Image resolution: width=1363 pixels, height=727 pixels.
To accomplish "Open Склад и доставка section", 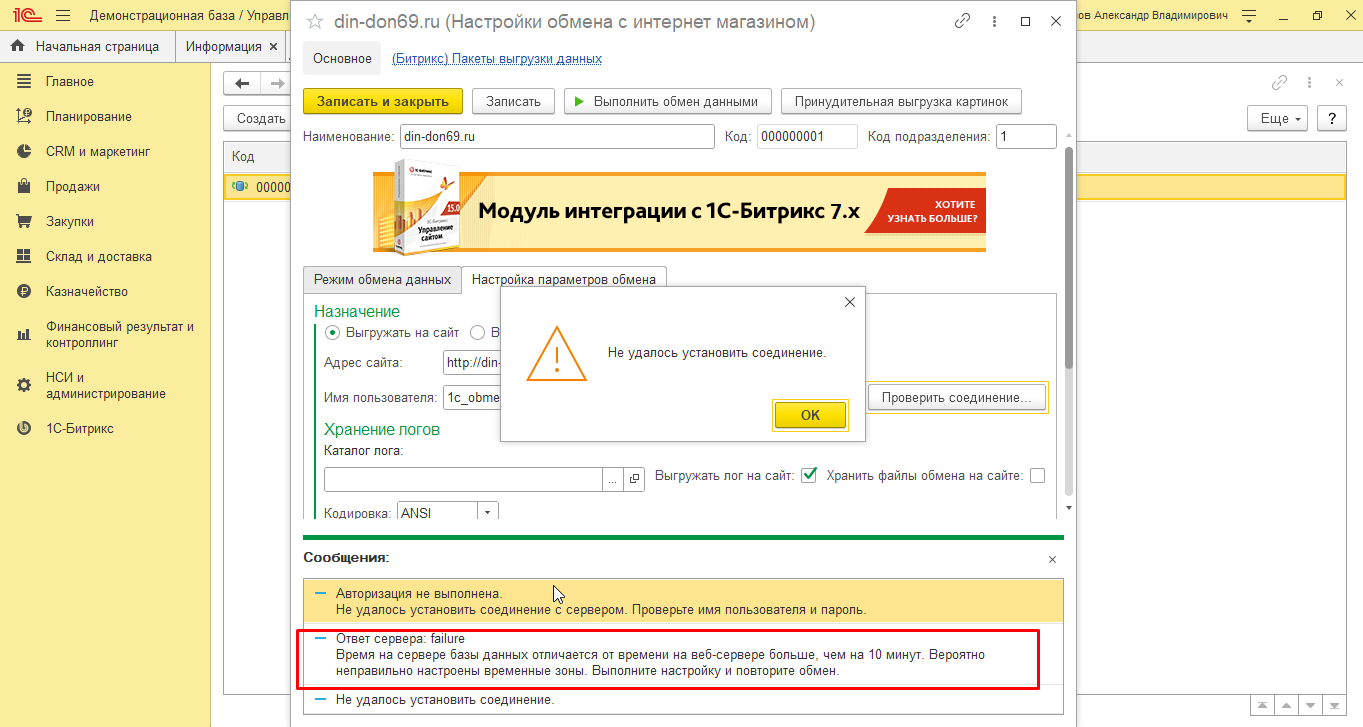I will tap(99, 257).
